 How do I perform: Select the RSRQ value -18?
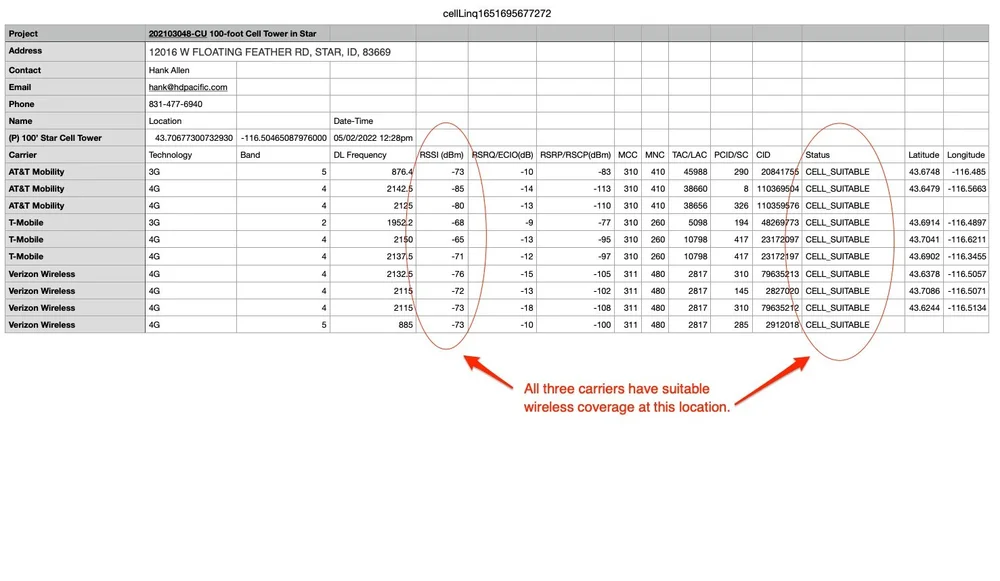526,308
